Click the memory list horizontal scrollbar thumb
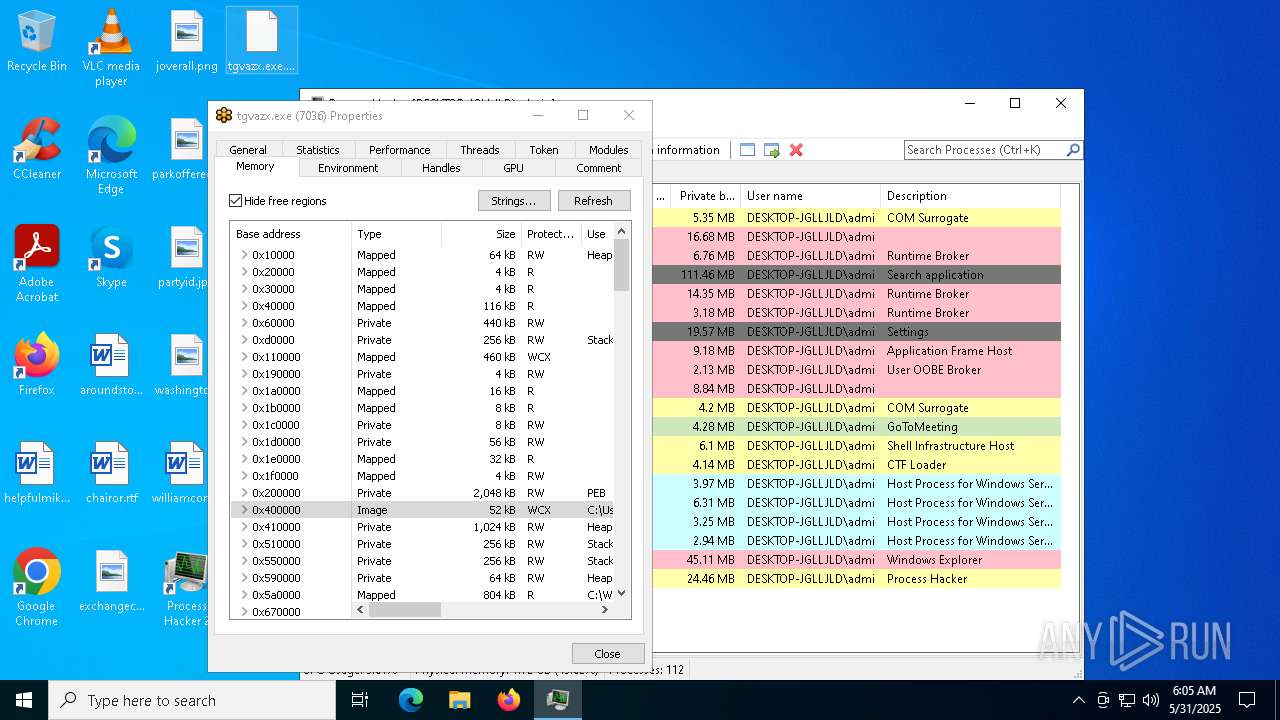 (405, 609)
